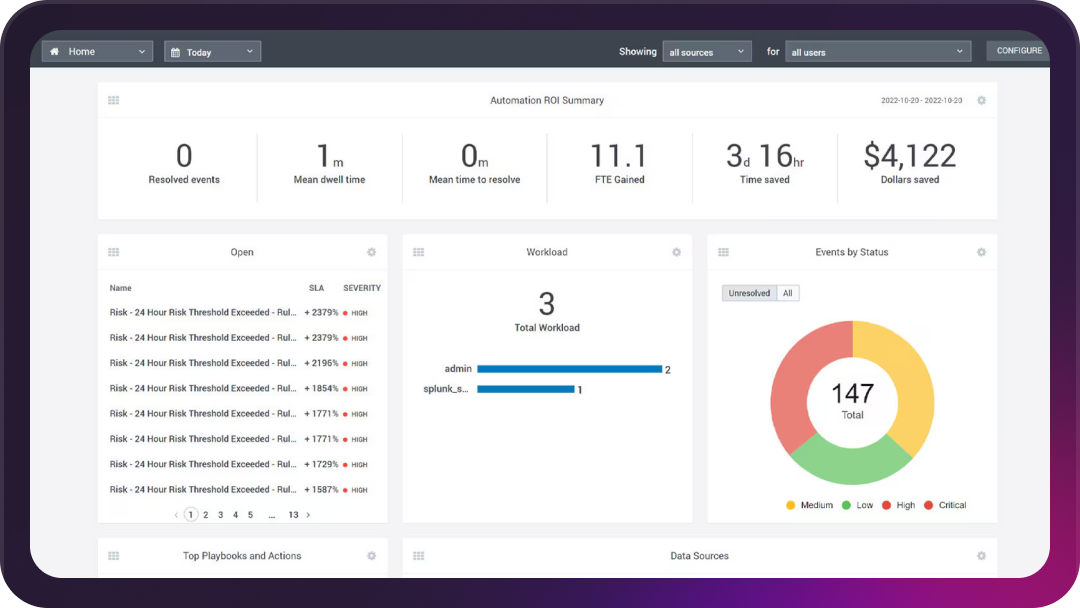The width and height of the screenshot is (1080, 608).
Task: Click the CONFIGURE button
Action: (x=1018, y=51)
